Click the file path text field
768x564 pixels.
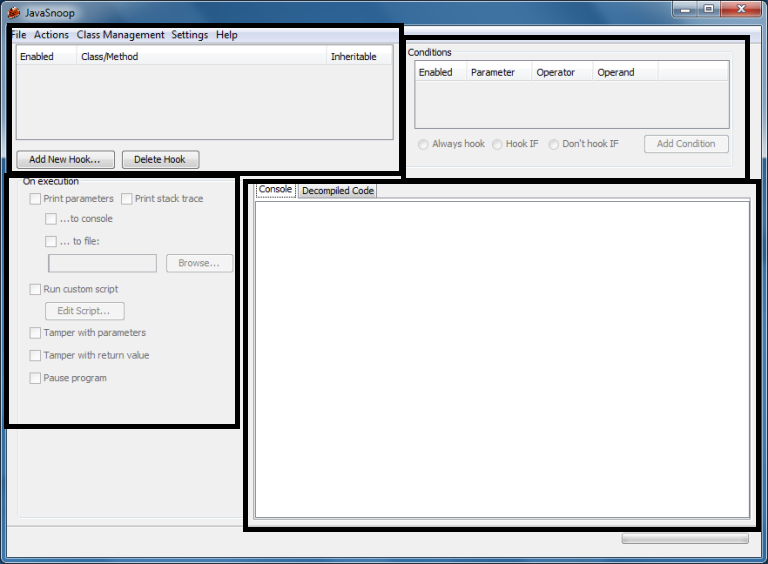[102, 263]
